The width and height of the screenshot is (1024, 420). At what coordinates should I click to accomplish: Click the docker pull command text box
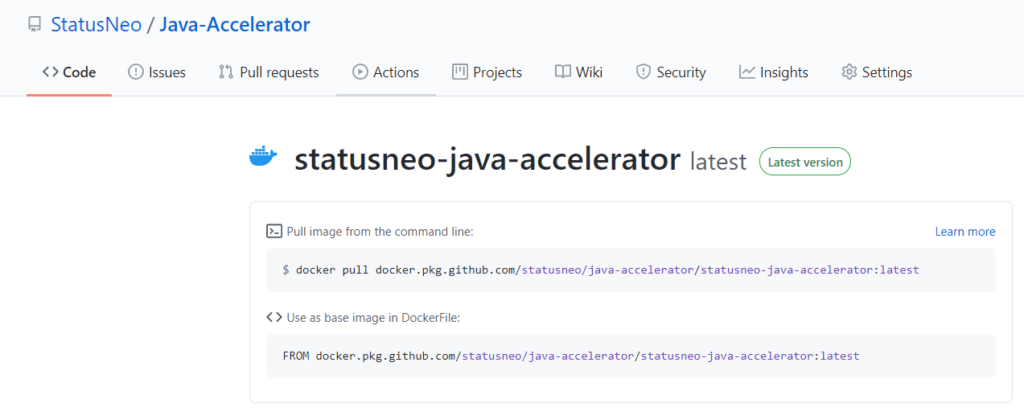pyautogui.click(x=630, y=270)
